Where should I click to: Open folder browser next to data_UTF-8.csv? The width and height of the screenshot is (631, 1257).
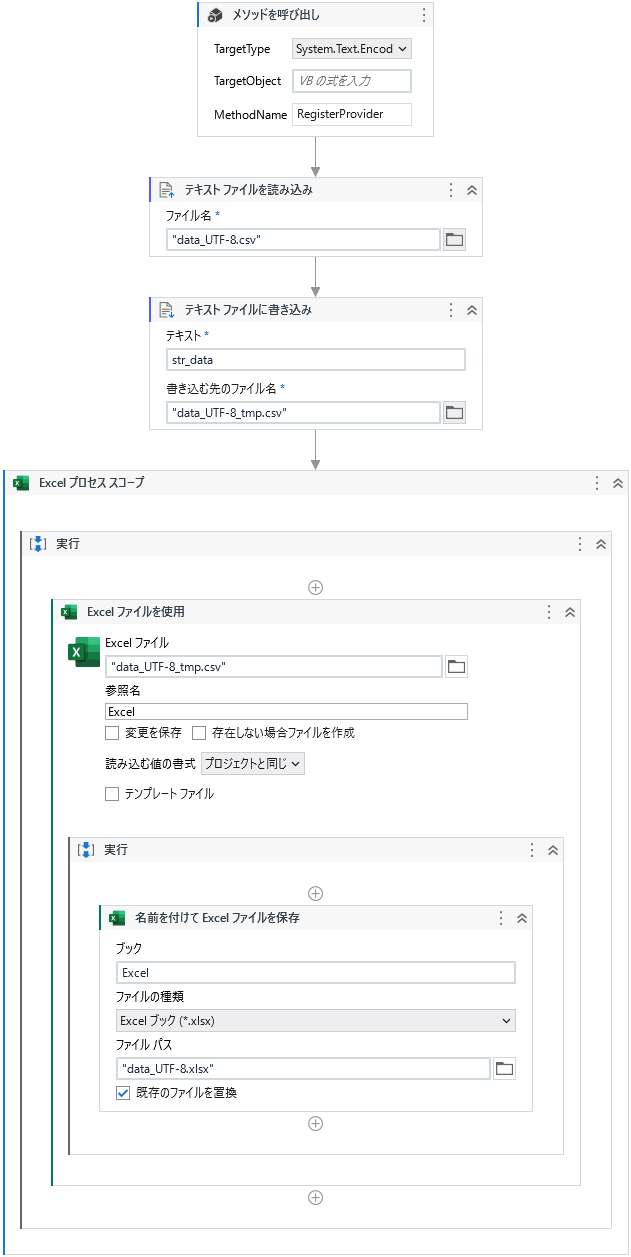tap(457, 239)
